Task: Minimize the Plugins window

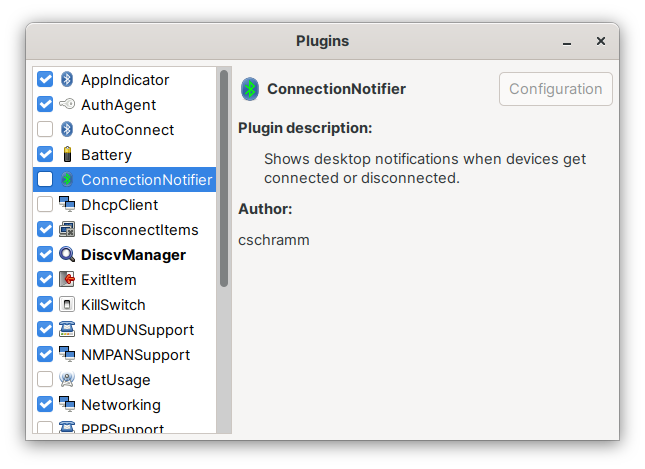Action: point(567,42)
